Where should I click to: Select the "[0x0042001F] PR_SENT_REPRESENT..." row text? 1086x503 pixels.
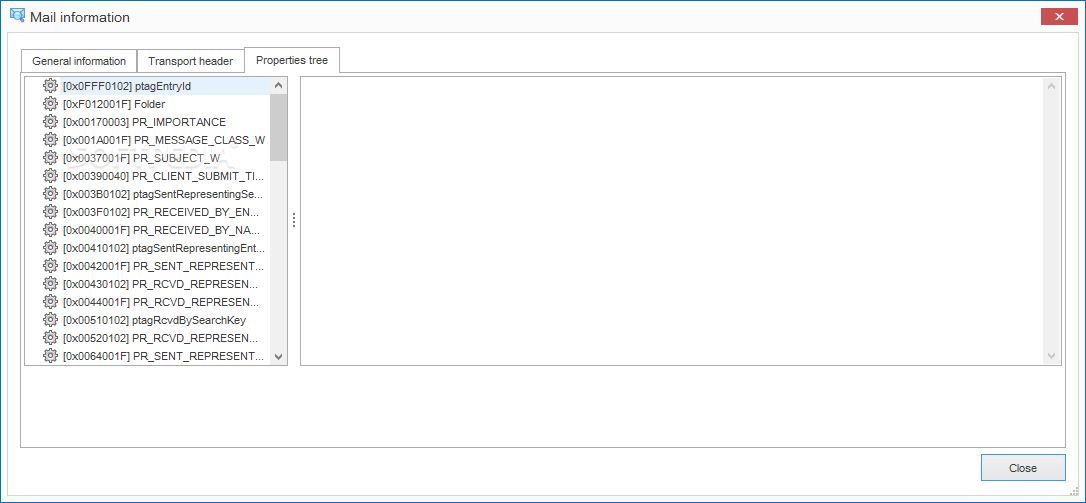163,266
